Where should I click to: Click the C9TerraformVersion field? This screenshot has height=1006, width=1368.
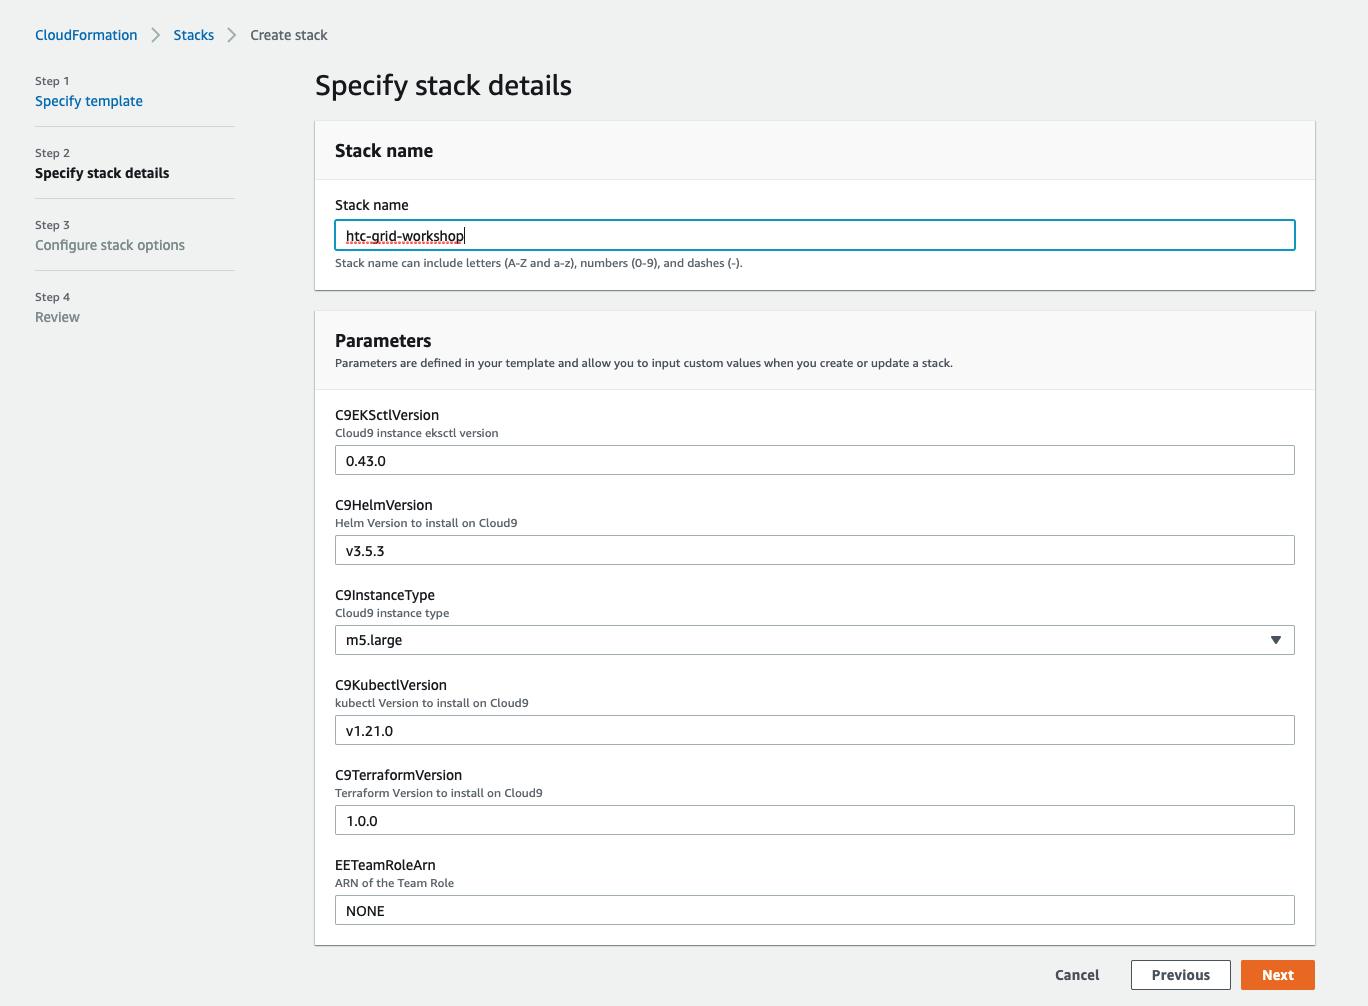pyautogui.click(x=814, y=821)
